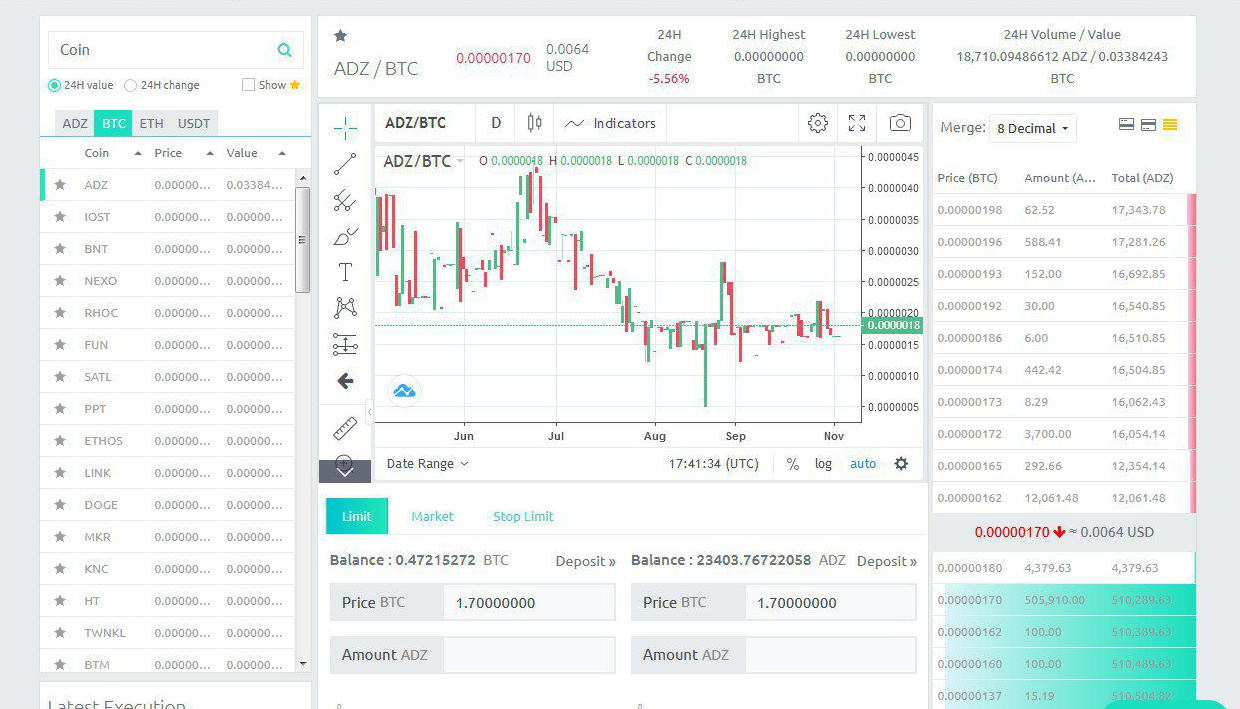This screenshot has height=709, width=1240.
Task: Open chart settings gear in top bar
Action: point(818,123)
